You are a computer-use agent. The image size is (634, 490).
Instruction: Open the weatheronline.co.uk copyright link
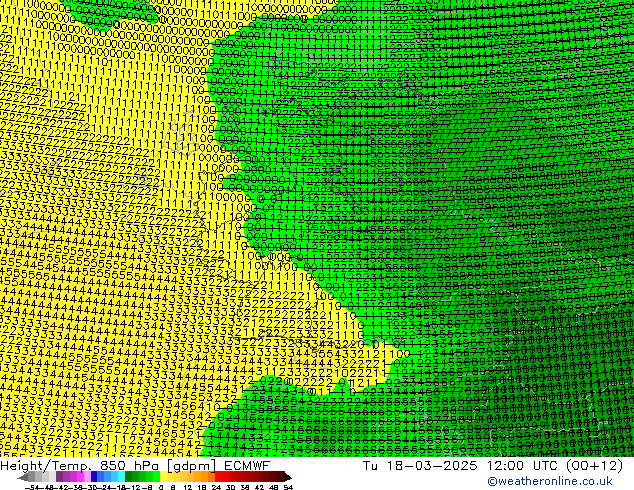pos(550,481)
